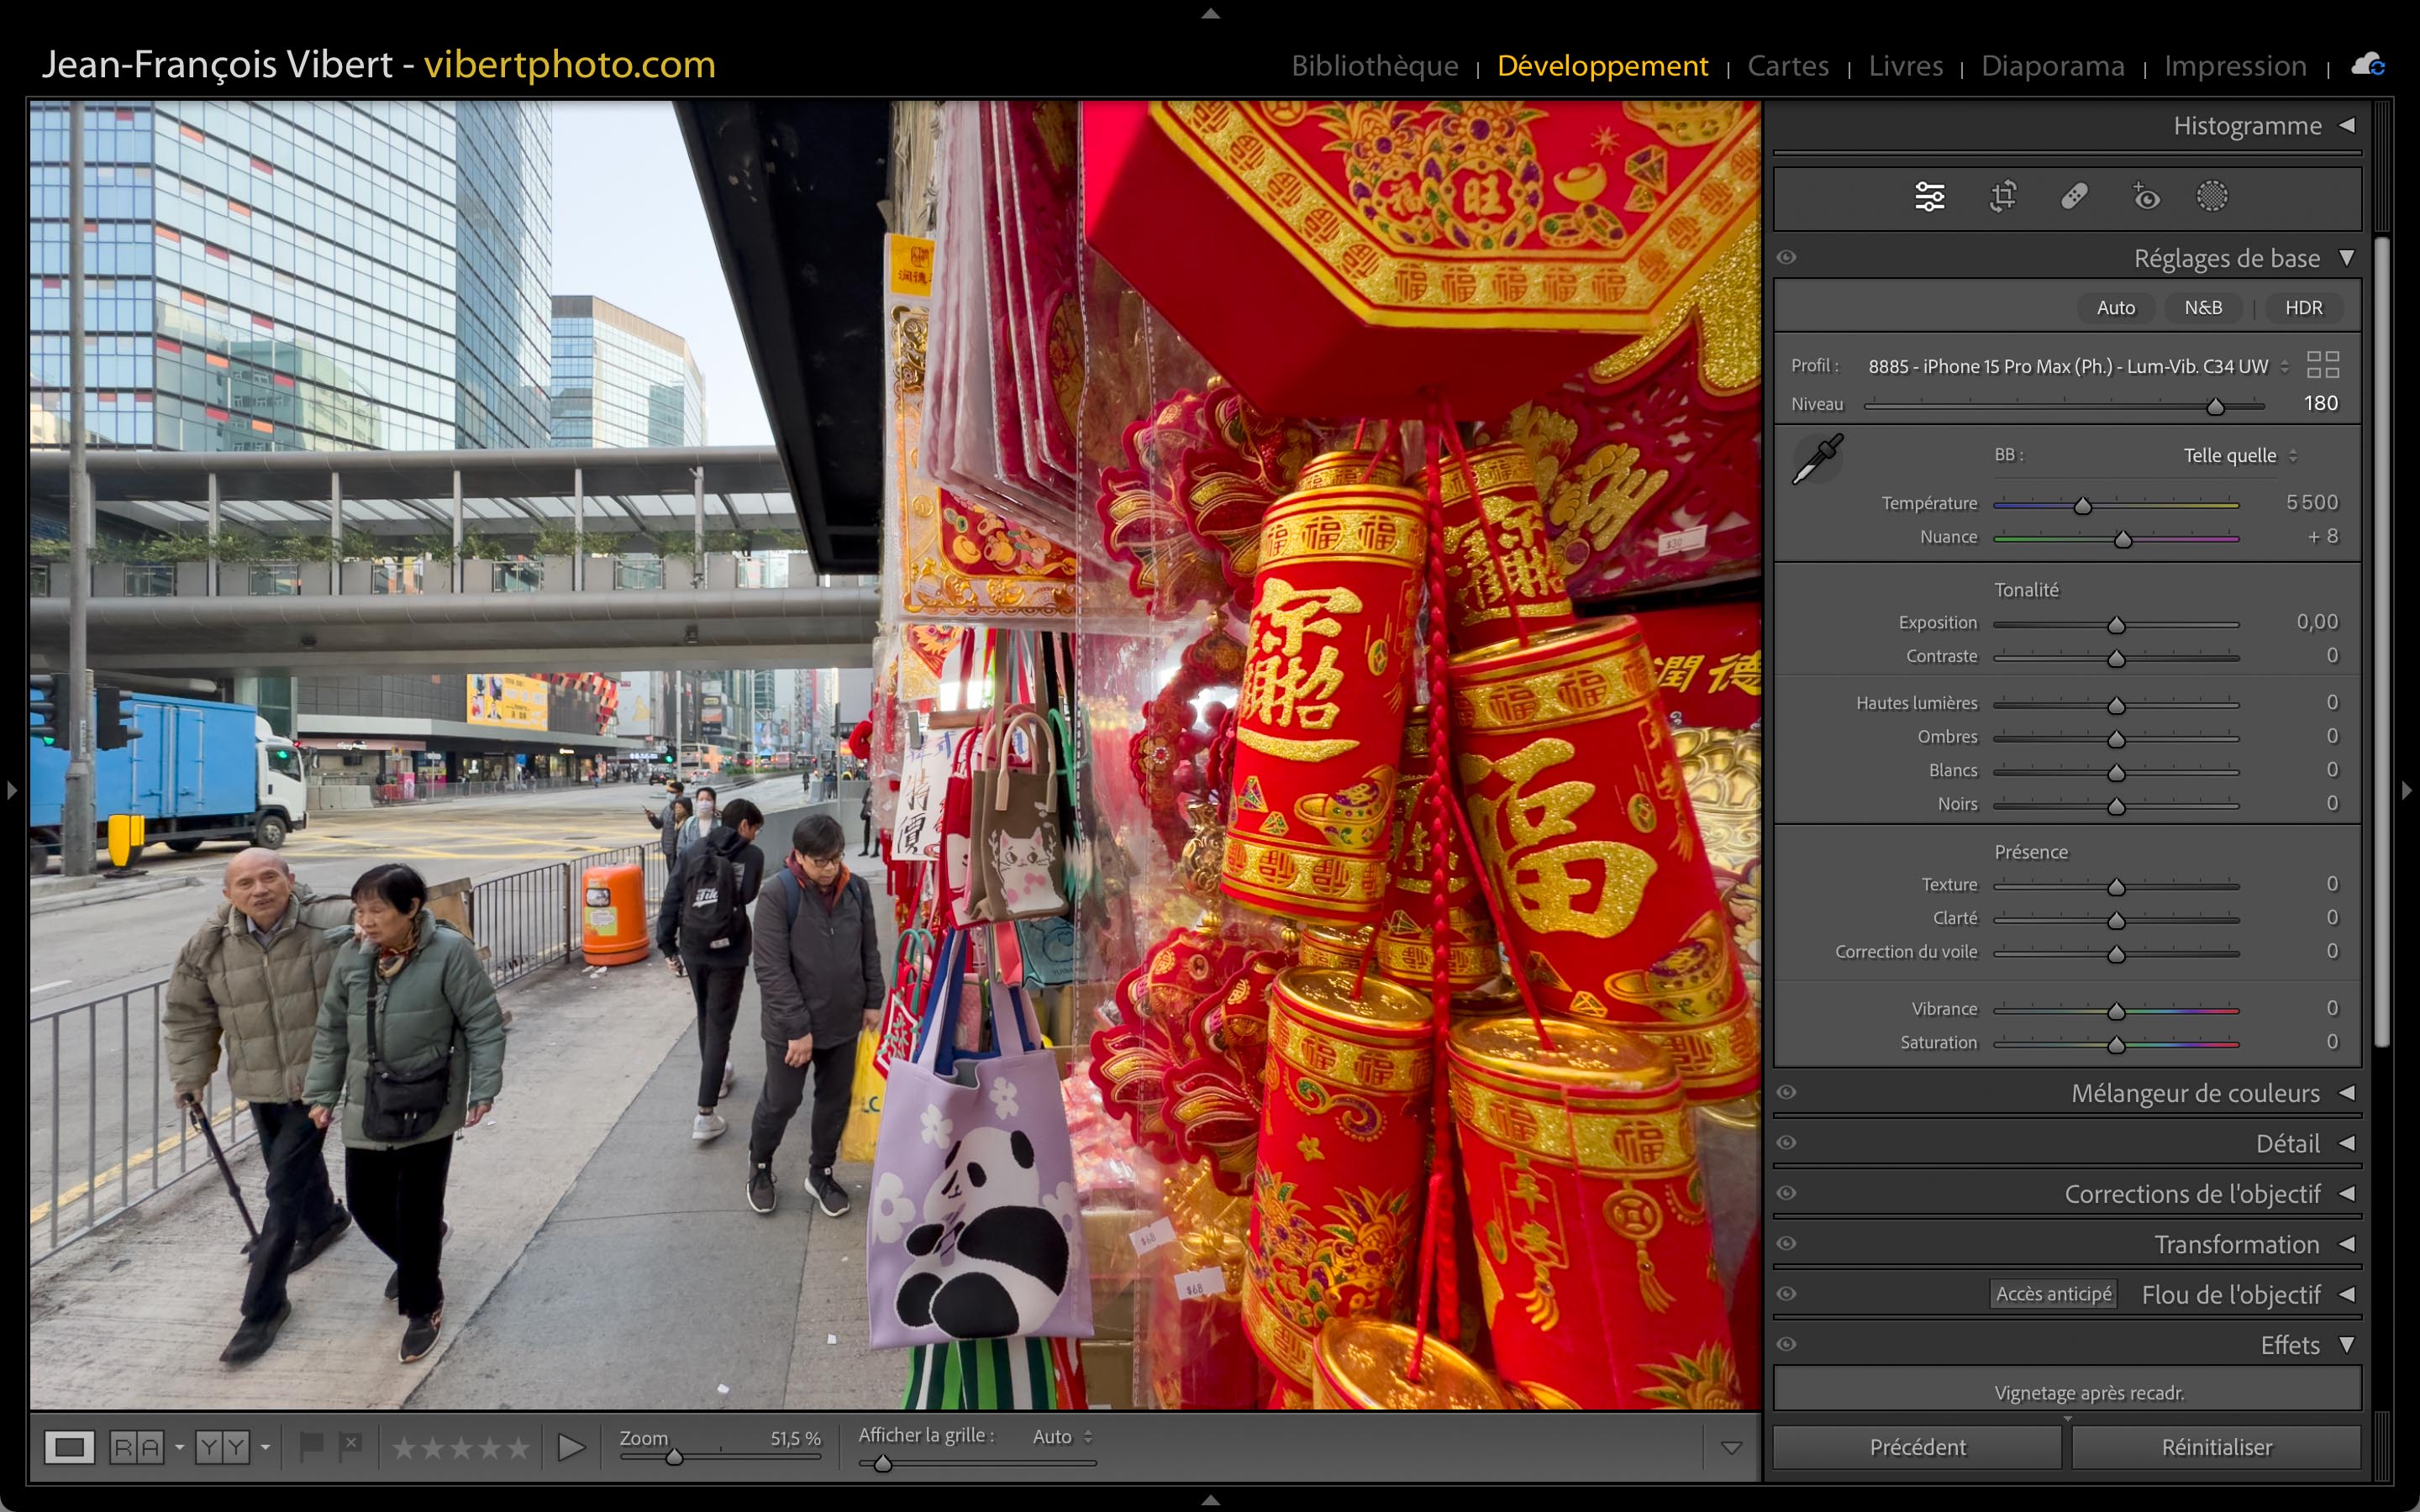
Task: Open the Cartes module
Action: [x=1787, y=66]
